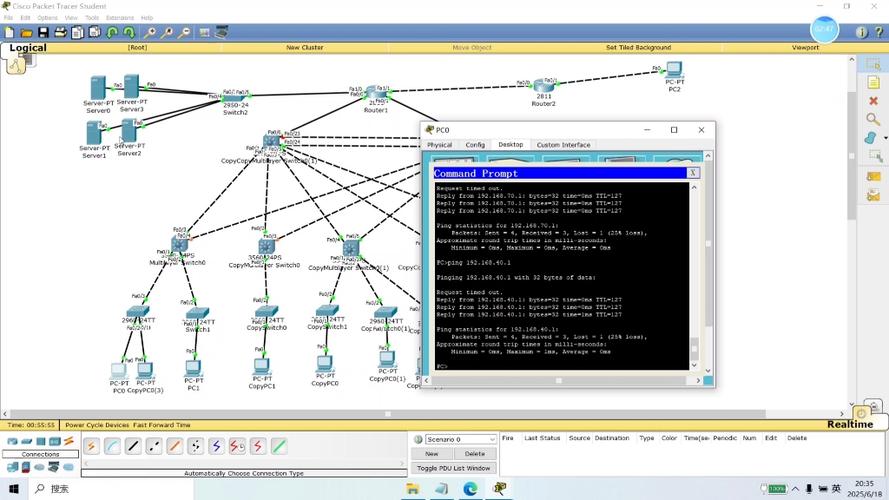Open the Scenario 0 dropdown
Image resolution: width=889 pixels, height=500 pixels.
[x=460, y=439]
